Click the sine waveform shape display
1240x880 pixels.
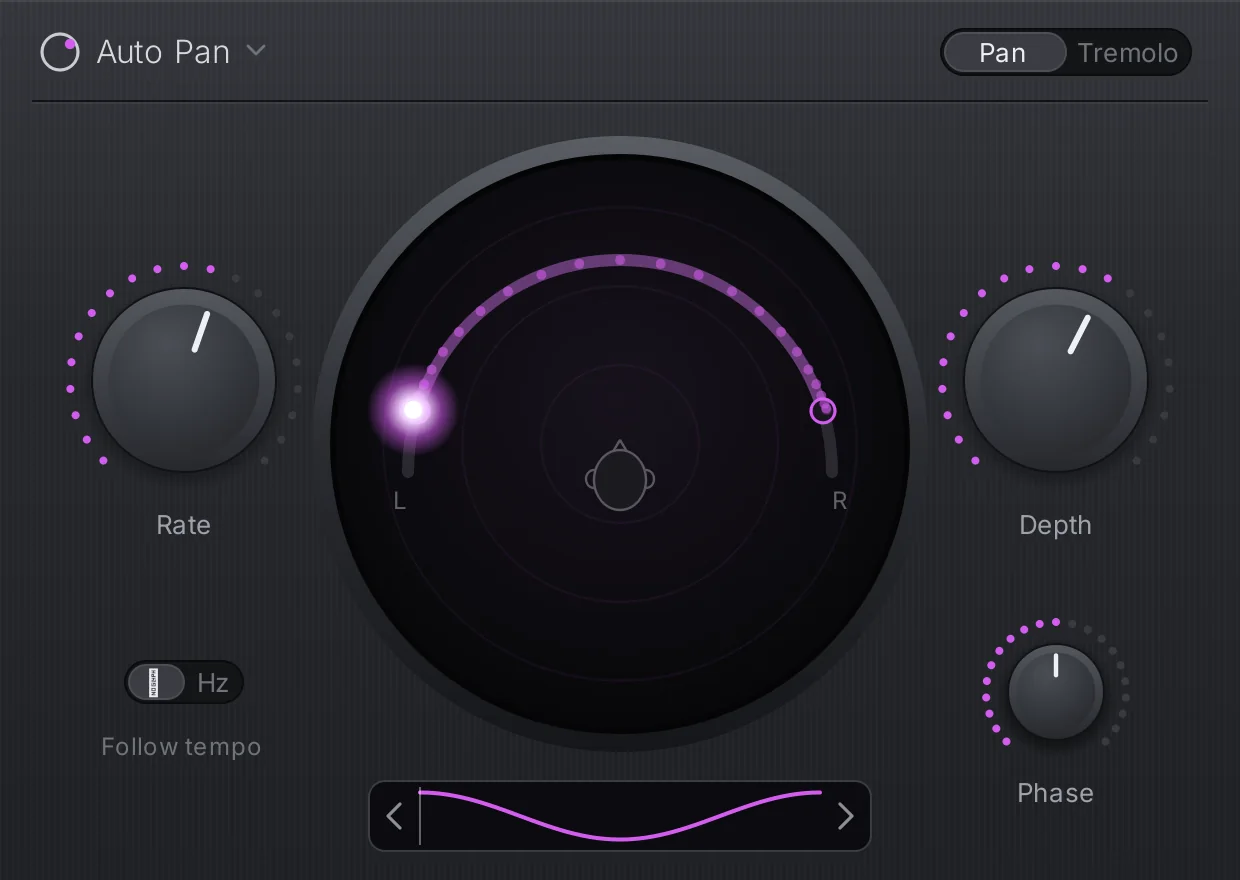[620, 815]
